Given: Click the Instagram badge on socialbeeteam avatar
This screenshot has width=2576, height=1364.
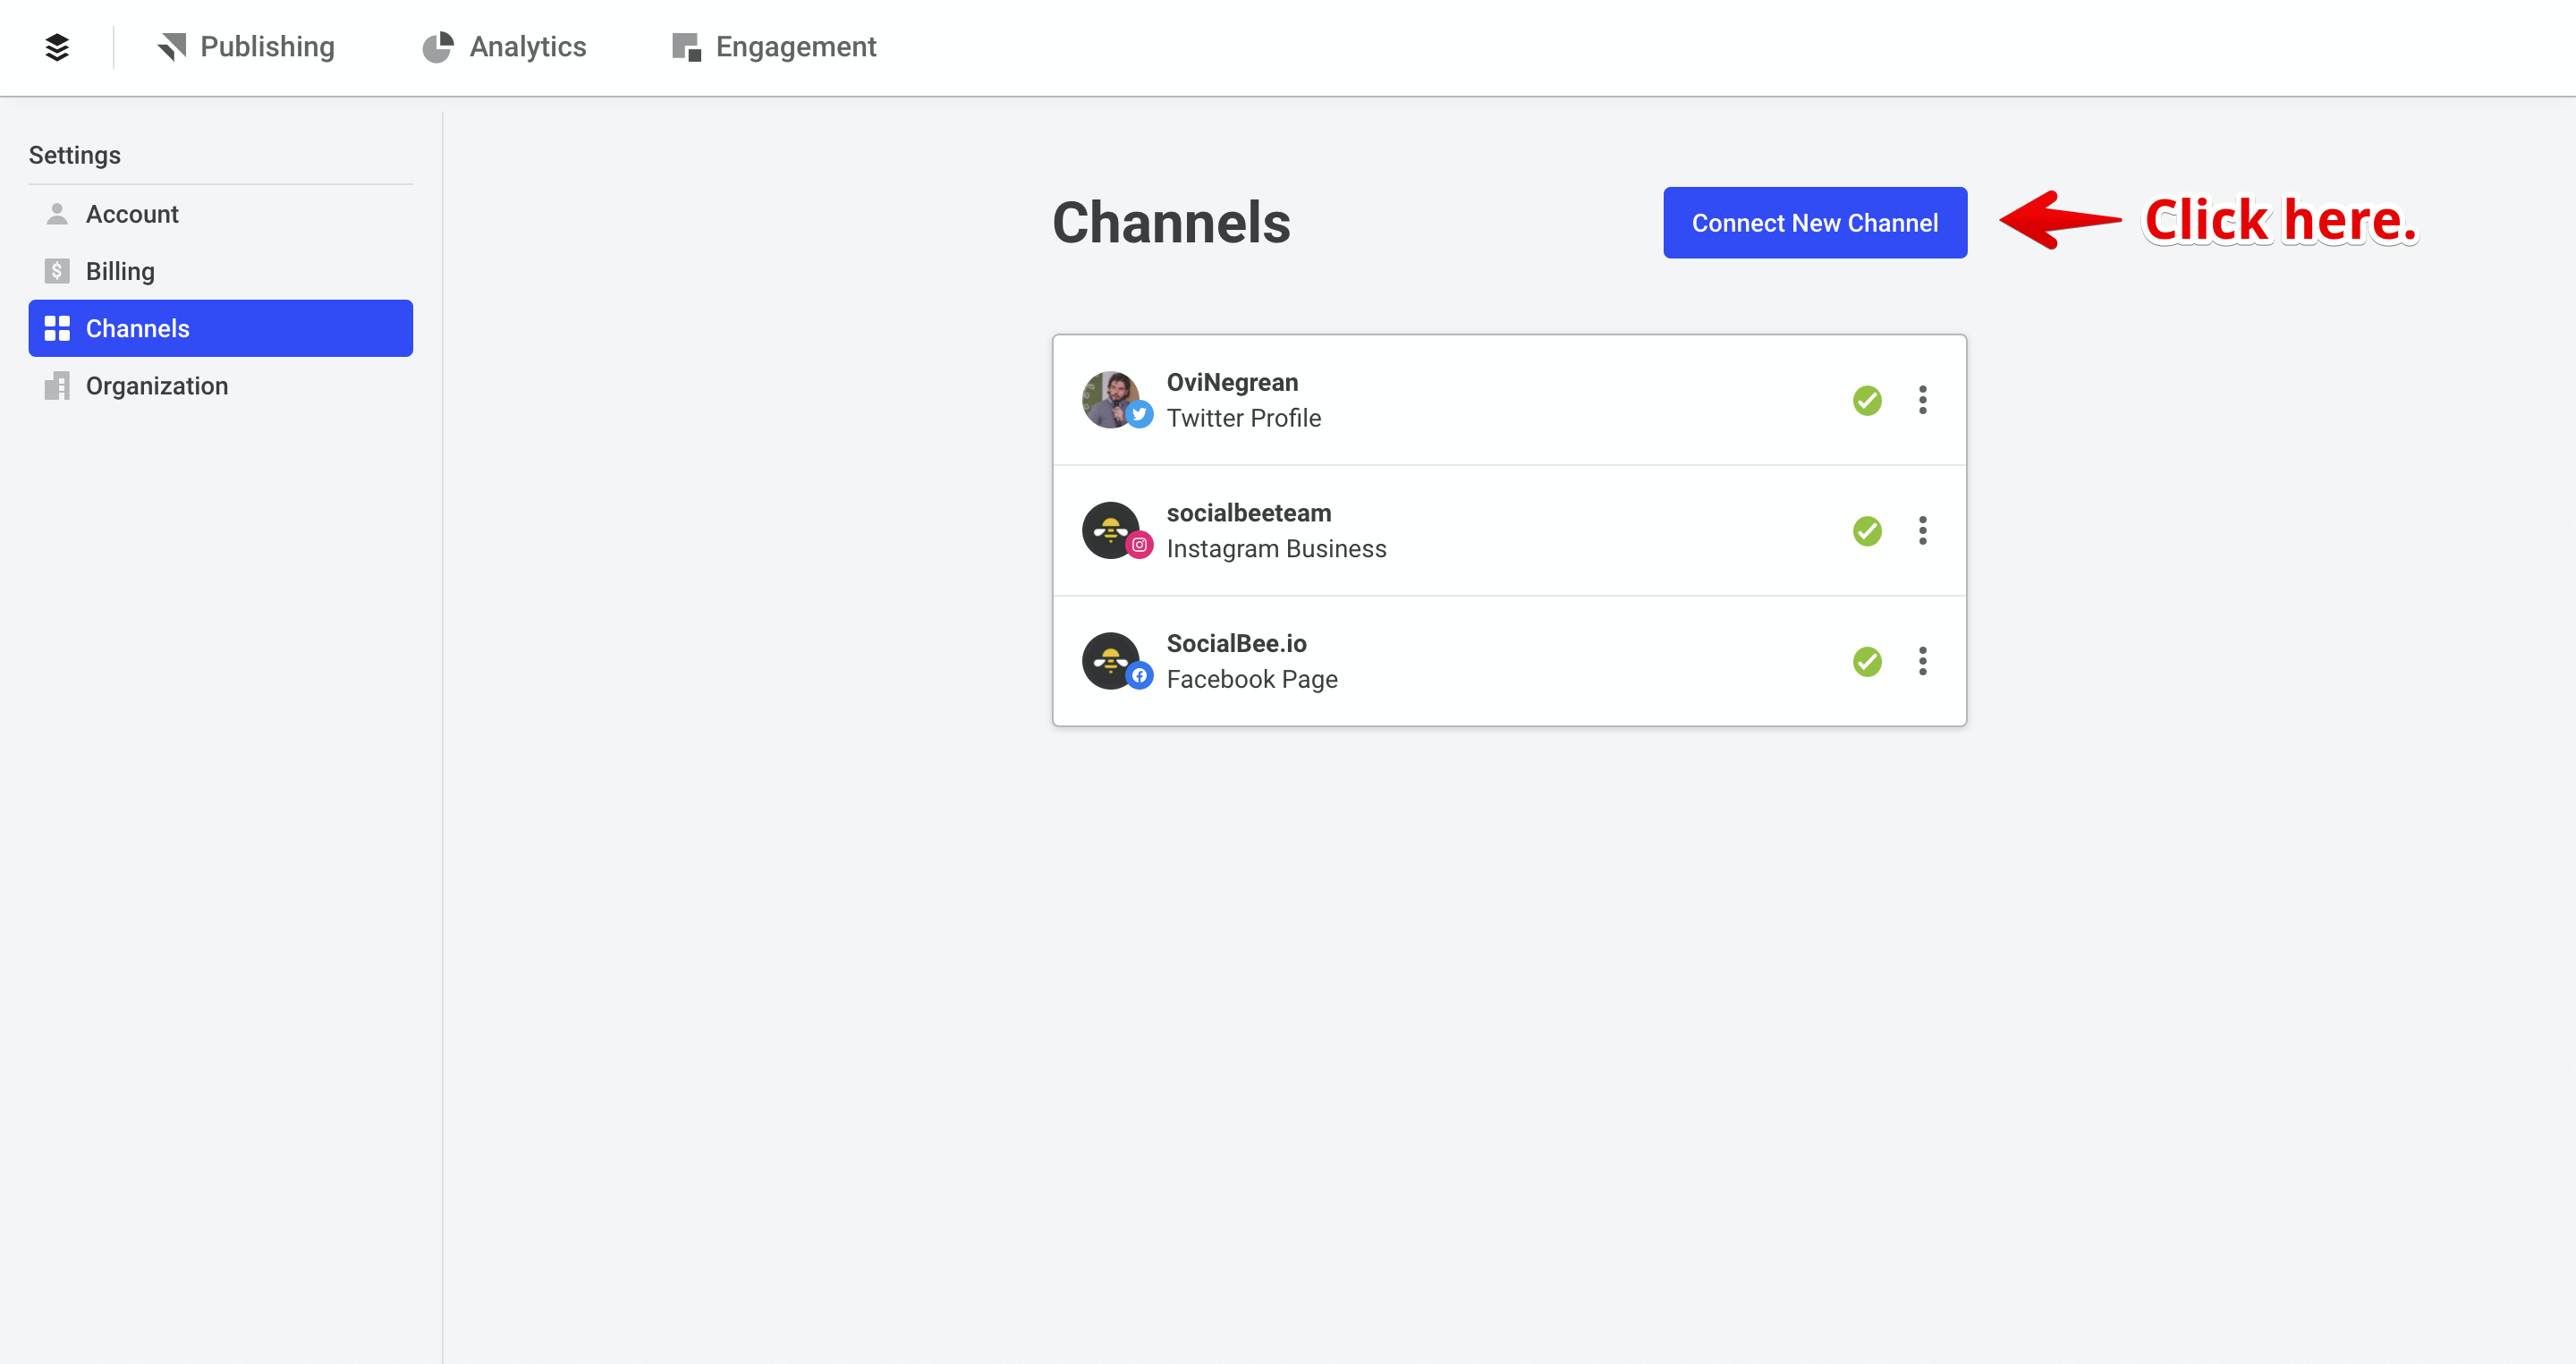Looking at the screenshot, I should coord(1139,545).
